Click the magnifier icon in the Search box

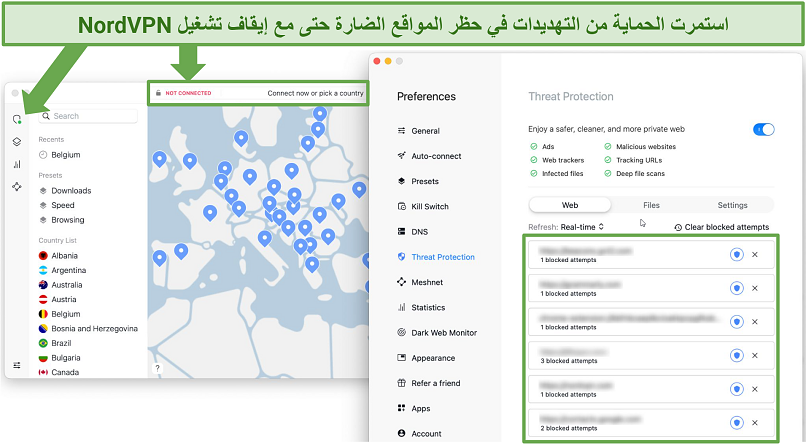coord(46,116)
